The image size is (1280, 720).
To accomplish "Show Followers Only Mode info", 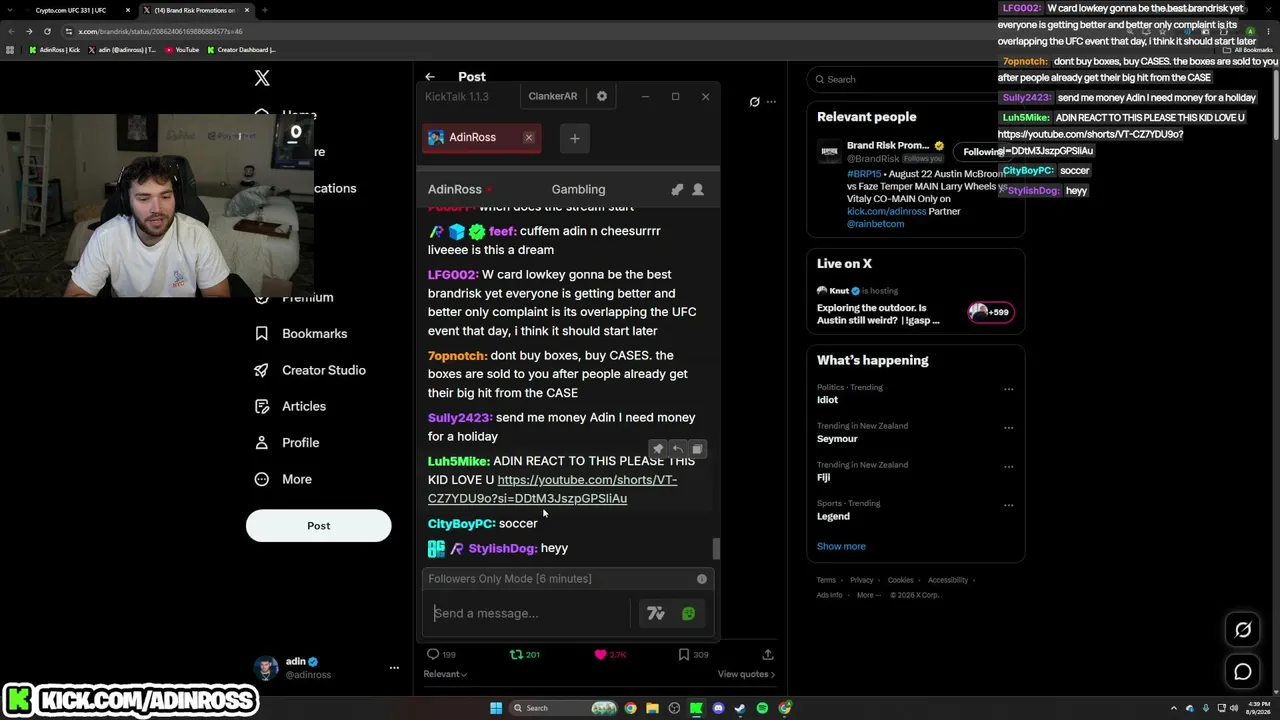I will tap(702, 579).
